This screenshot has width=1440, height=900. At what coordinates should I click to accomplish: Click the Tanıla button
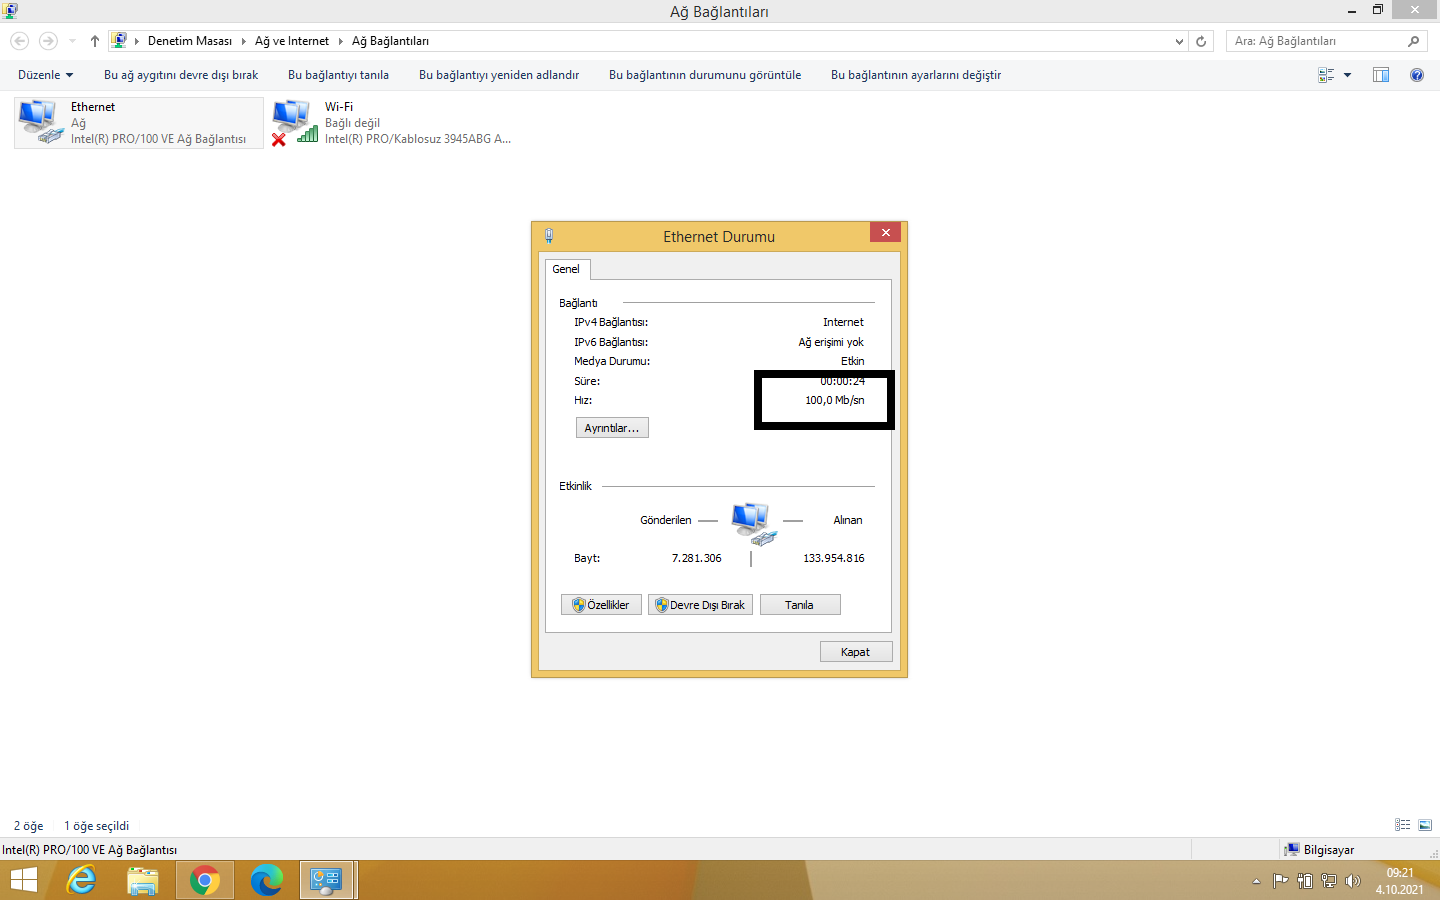(x=800, y=605)
